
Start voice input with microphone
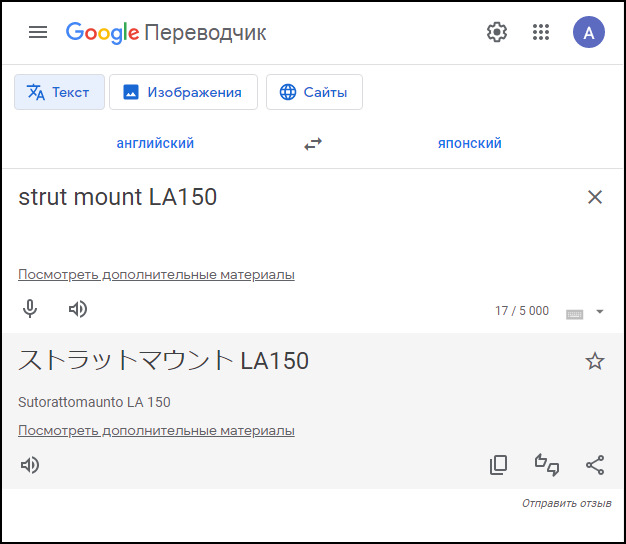[30, 309]
